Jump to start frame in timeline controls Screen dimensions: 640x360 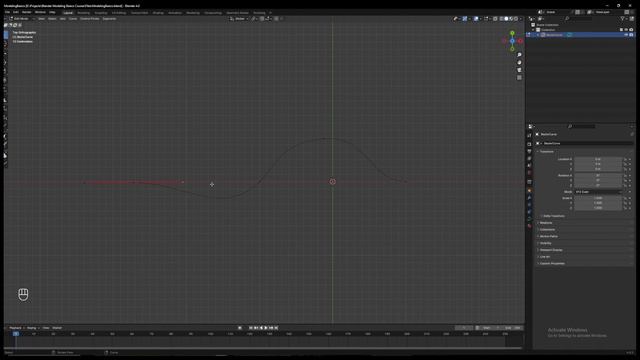point(251,328)
